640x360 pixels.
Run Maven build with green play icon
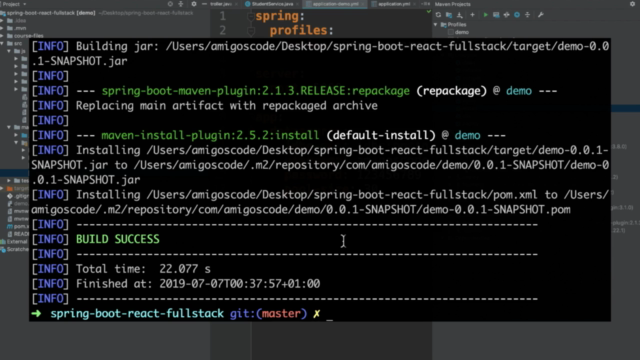tap(485, 15)
